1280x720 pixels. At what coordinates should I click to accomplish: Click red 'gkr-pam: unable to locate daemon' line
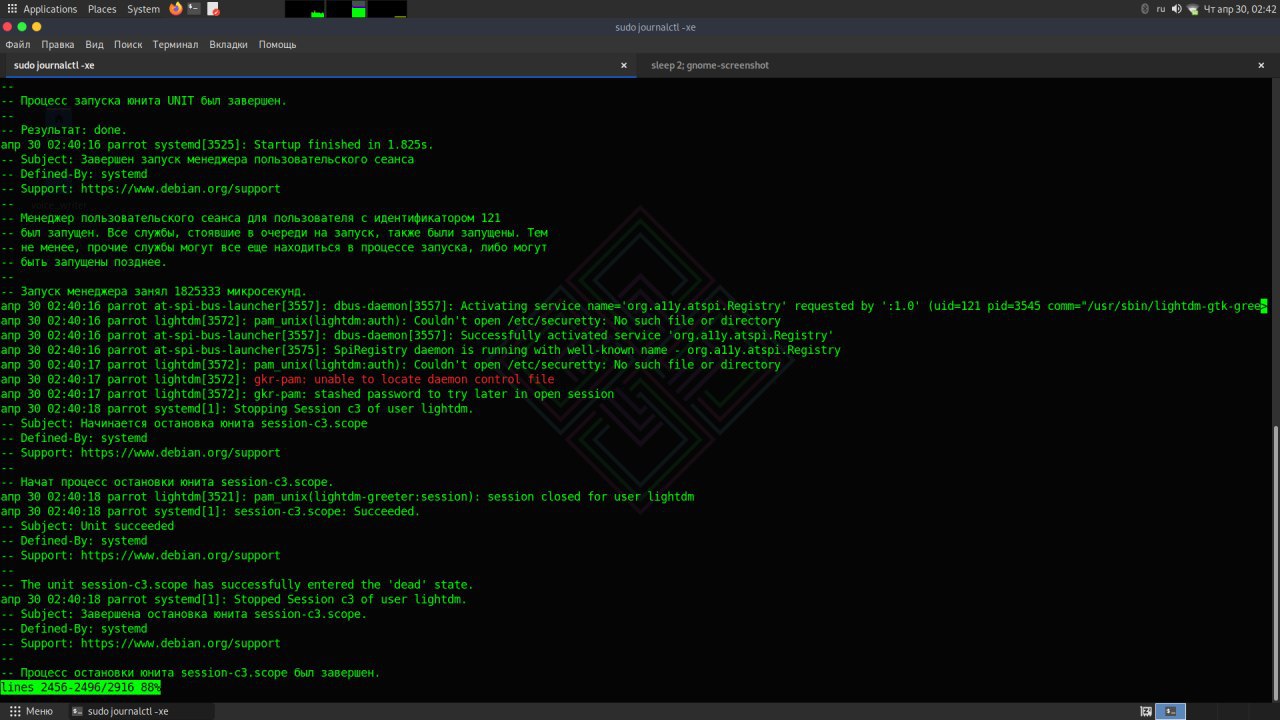tap(404, 380)
